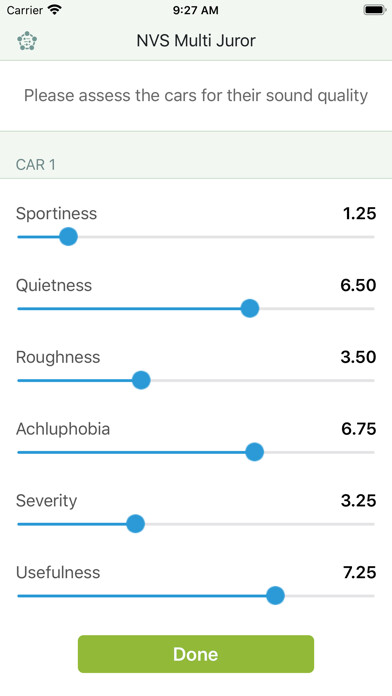
Task: Click the Achluphobia slider thumb
Action: [x=254, y=452]
